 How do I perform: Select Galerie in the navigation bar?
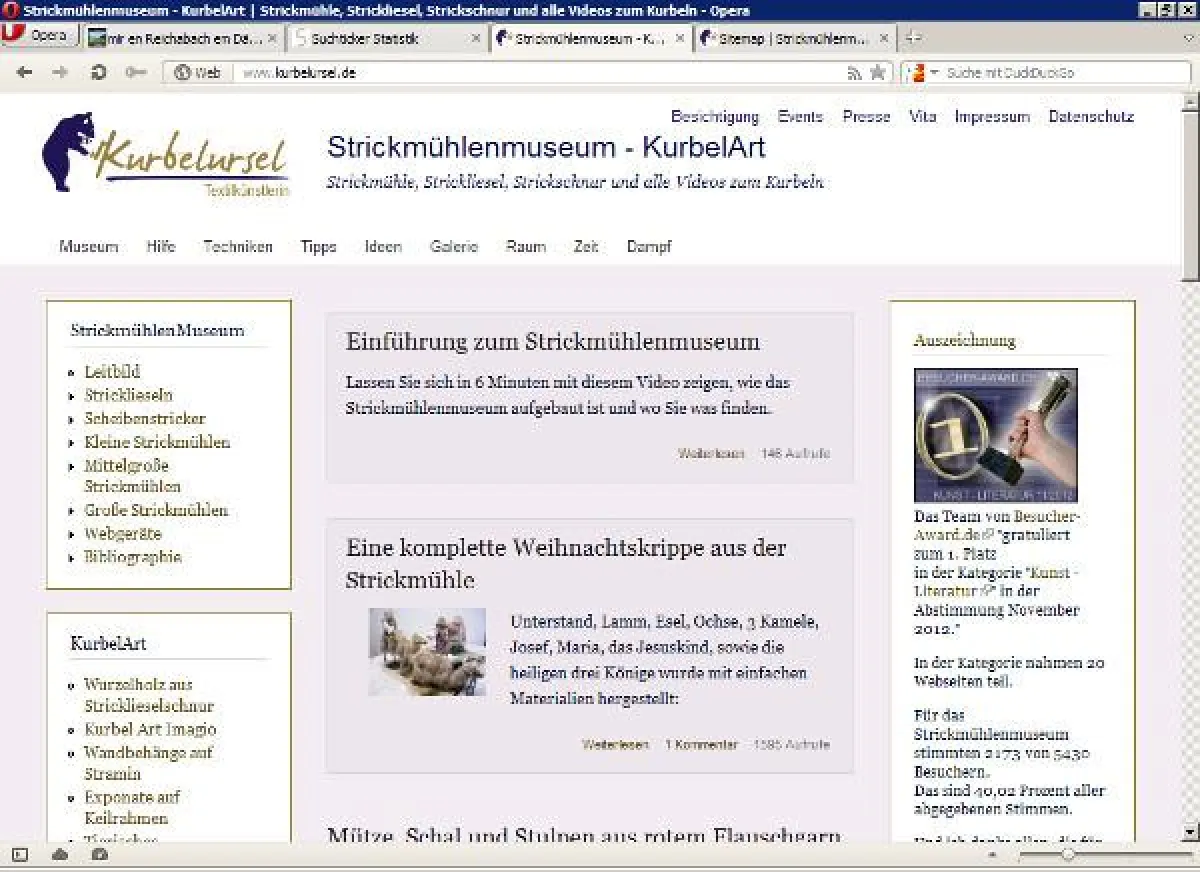(454, 246)
